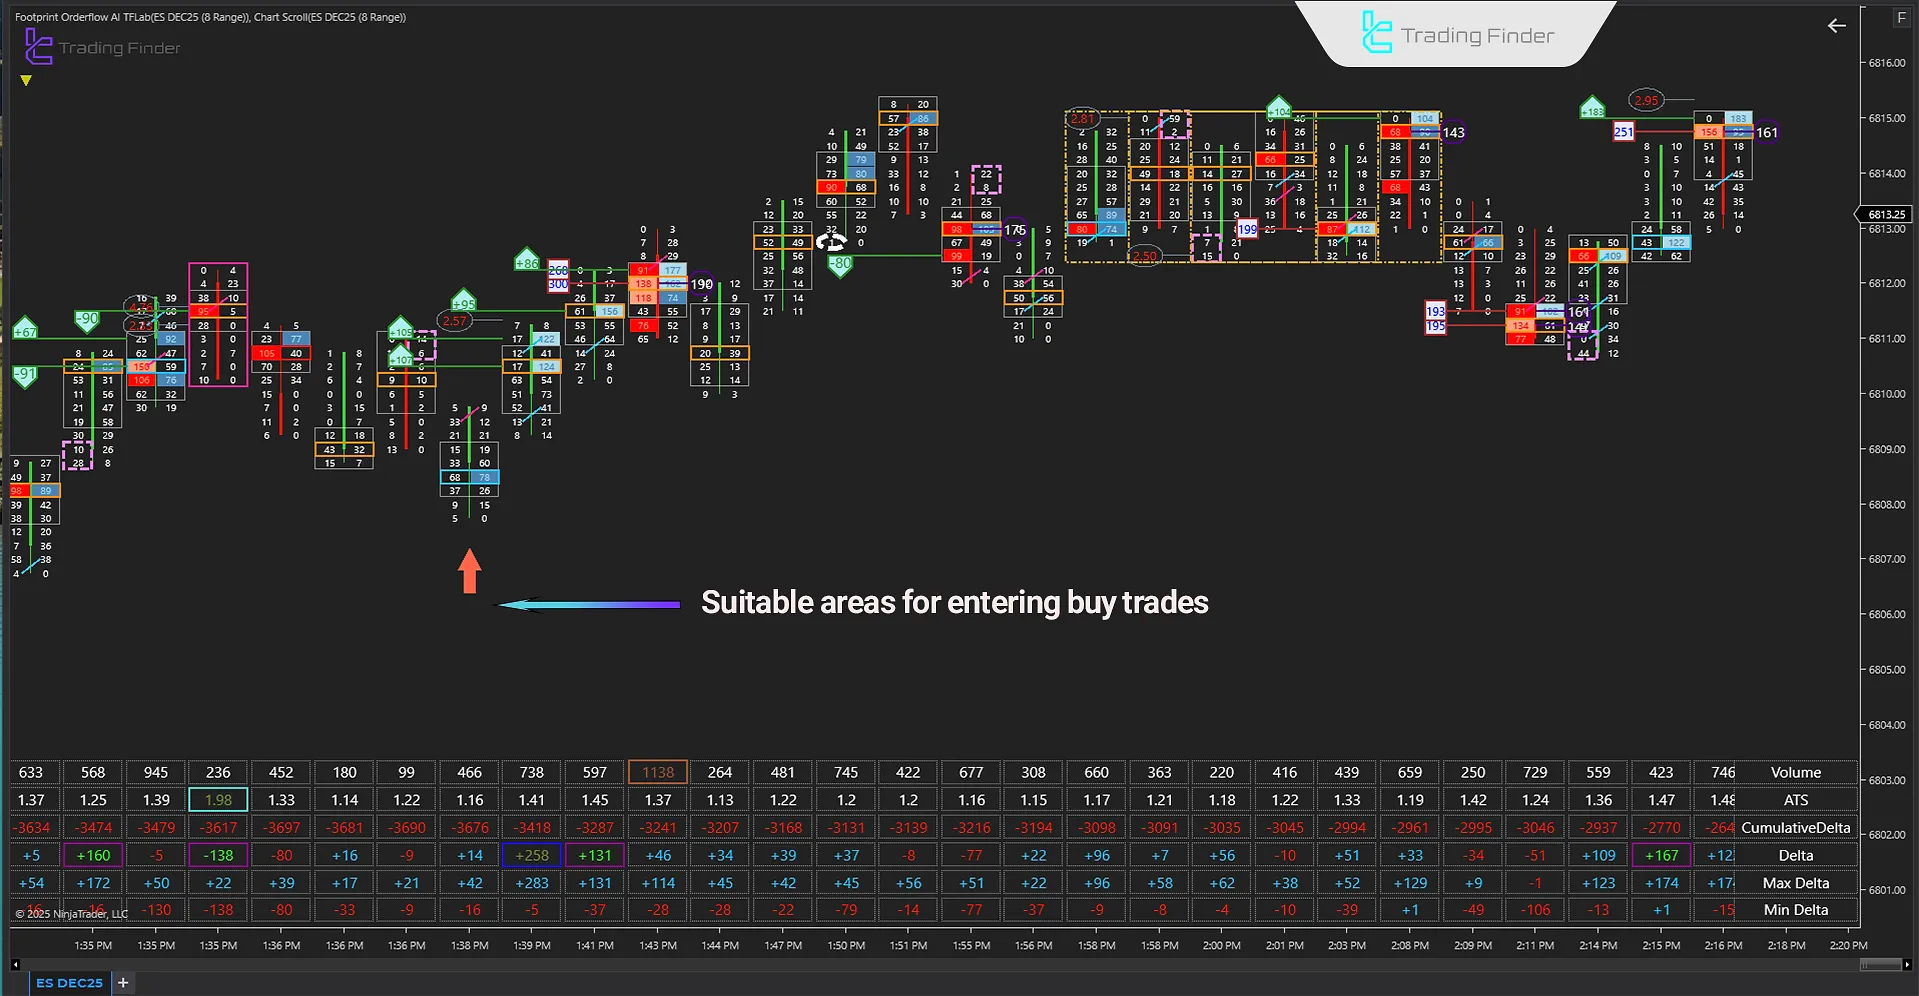The height and width of the screenshot is (996, 1919).
Task: Click the back arrow icon near top right
Action: coord(1836,26)
